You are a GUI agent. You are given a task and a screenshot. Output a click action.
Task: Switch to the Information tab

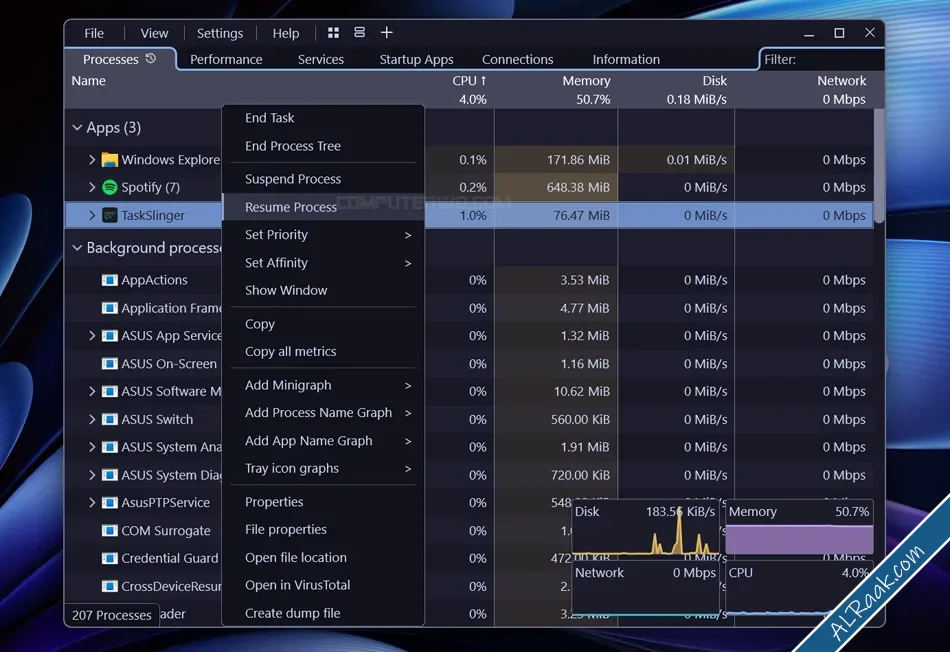point(626,59)
